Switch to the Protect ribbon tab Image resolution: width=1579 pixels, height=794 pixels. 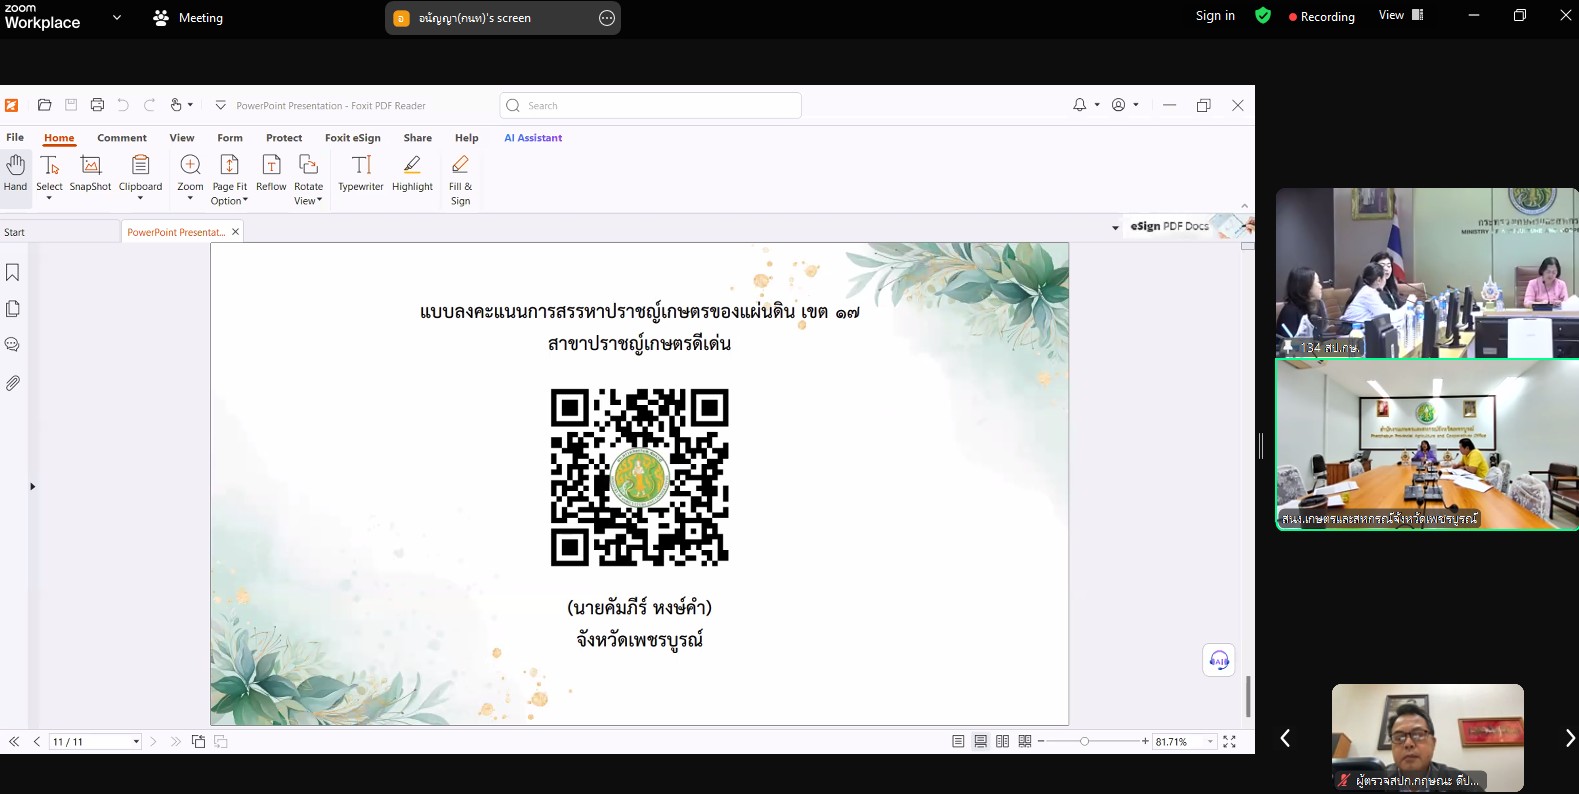point(284,138)
